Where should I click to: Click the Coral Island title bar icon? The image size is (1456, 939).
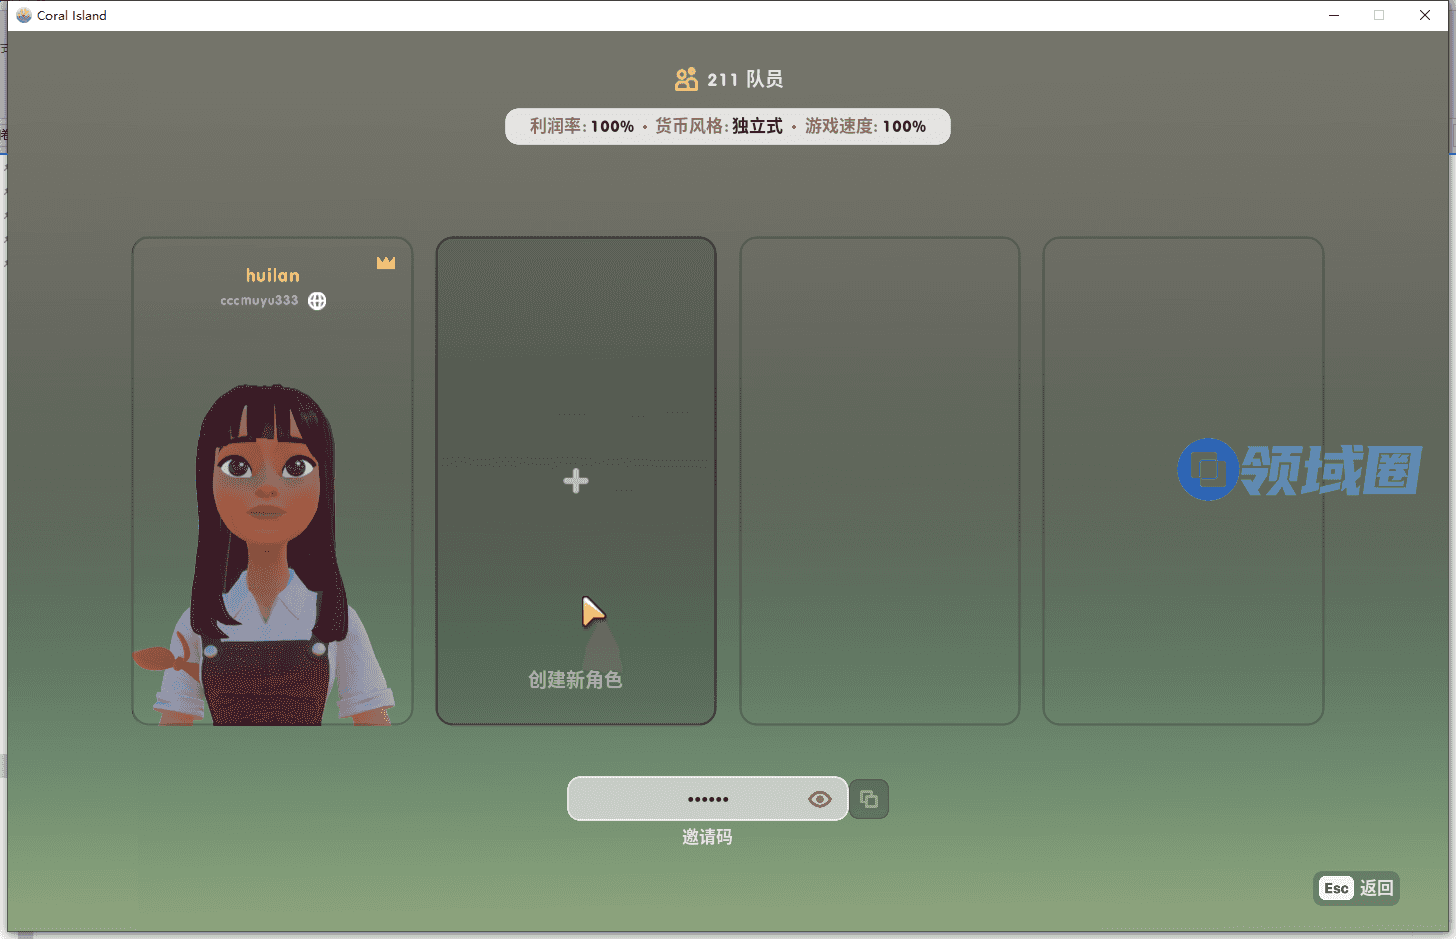point(24,15)
